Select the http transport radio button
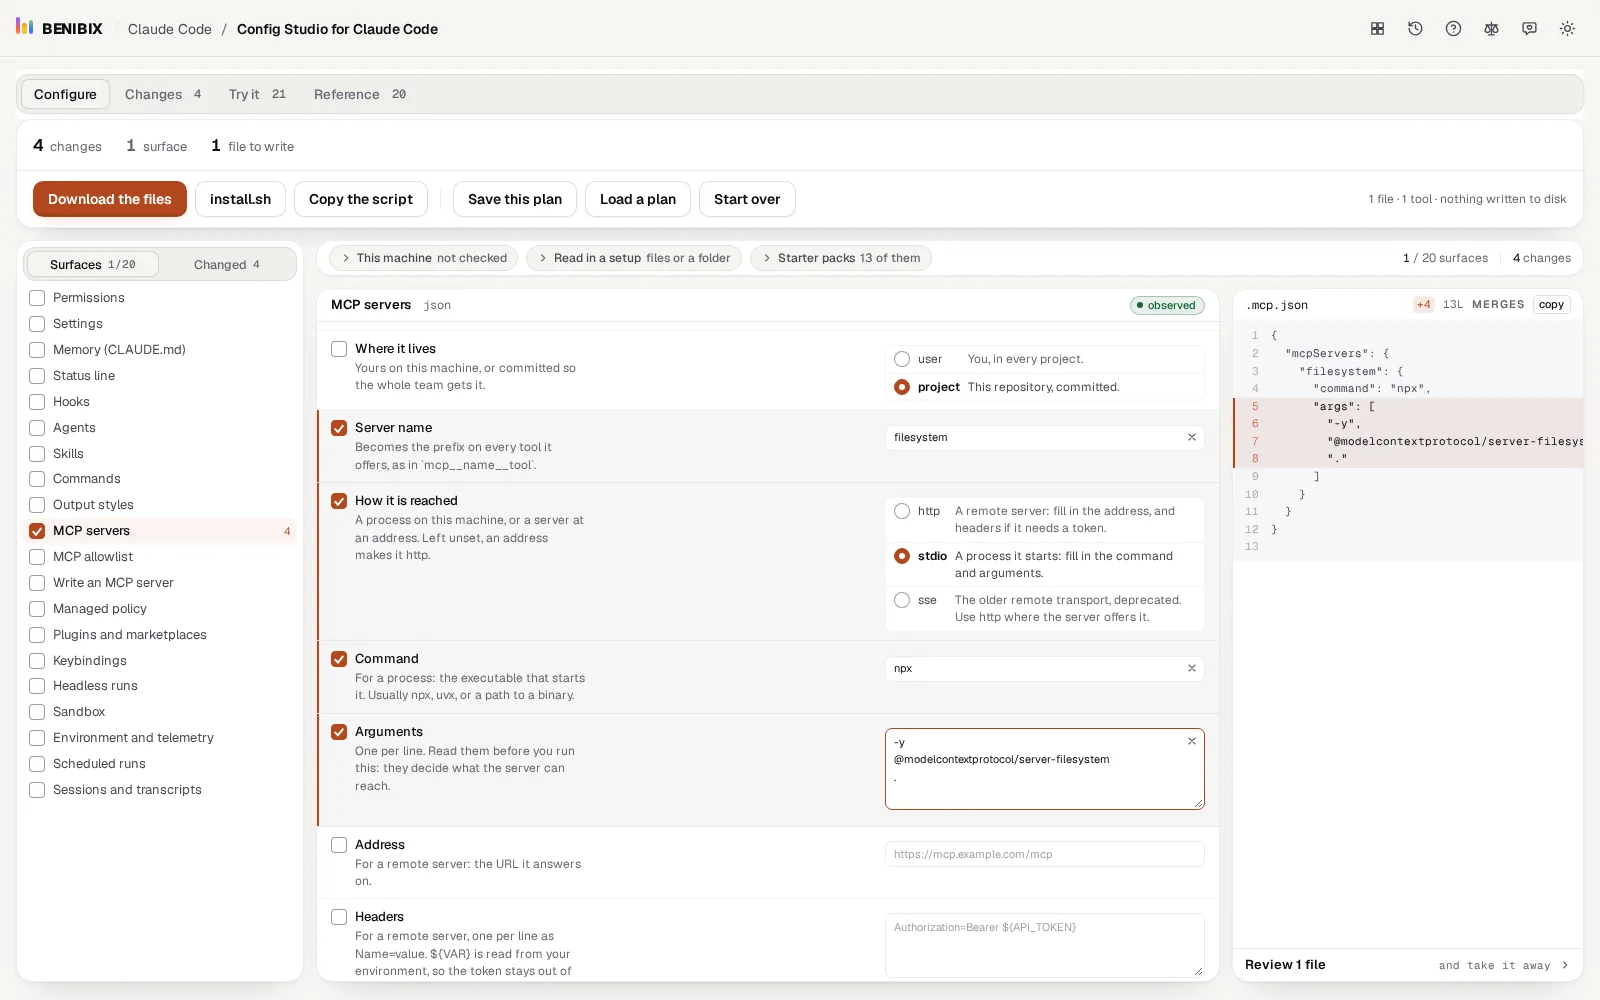 [x=902, y=511]
